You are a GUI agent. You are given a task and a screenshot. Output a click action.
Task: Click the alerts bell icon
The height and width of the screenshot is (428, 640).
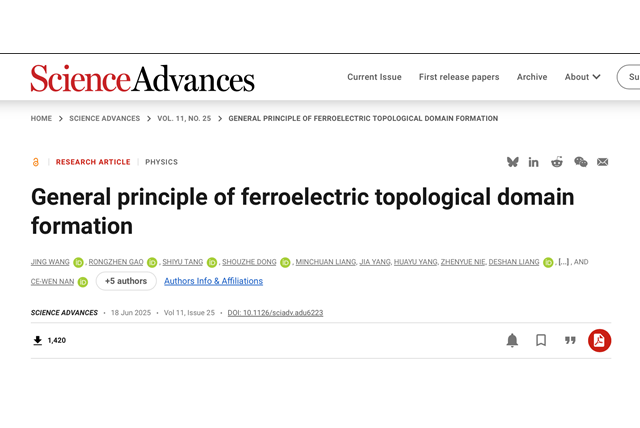(512, 340)
